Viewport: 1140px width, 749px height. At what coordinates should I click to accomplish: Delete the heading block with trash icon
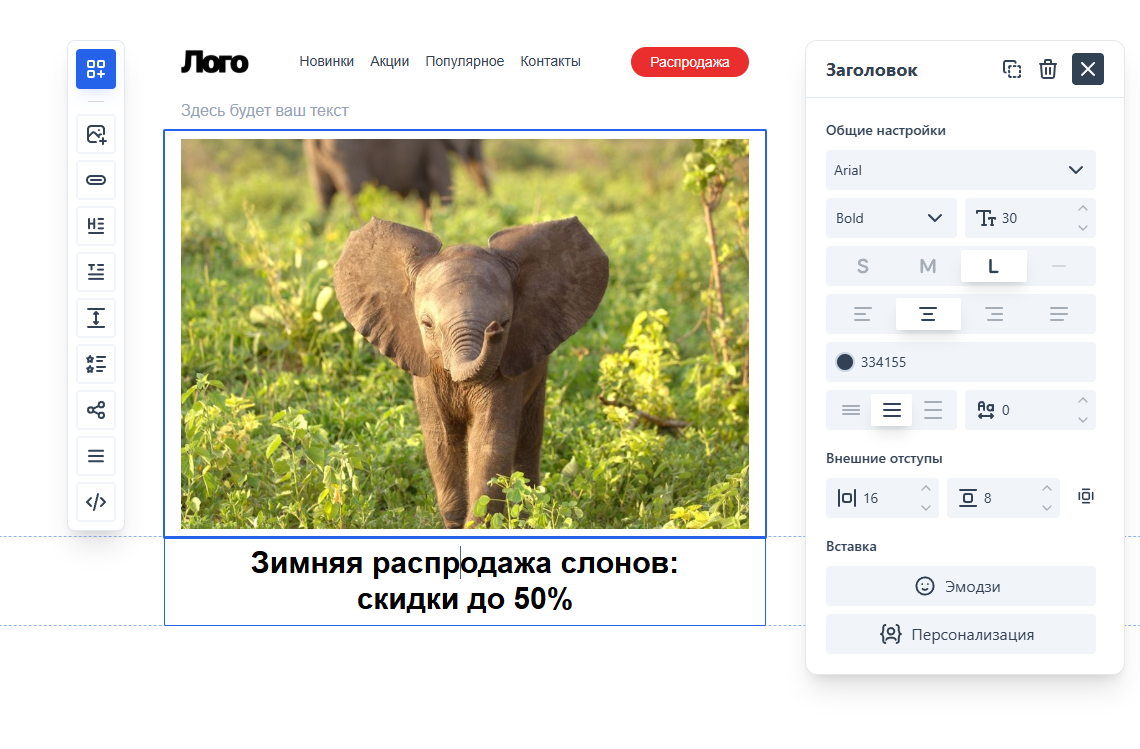(x=1048, y=69)
